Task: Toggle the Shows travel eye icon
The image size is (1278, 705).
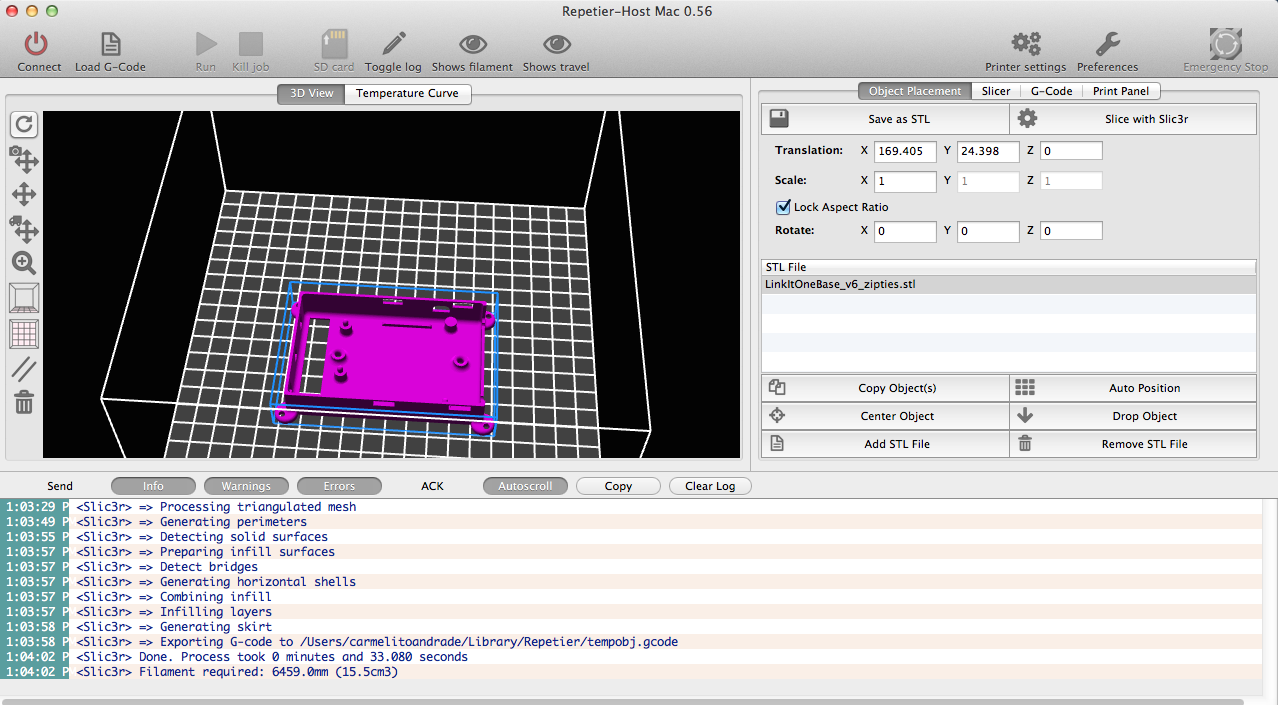Action: point(556,44)
